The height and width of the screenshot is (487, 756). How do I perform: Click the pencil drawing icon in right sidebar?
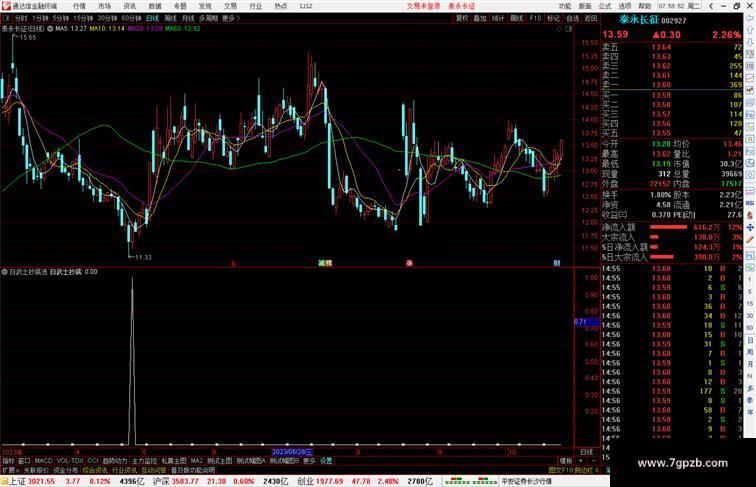[x=750, y=239]
